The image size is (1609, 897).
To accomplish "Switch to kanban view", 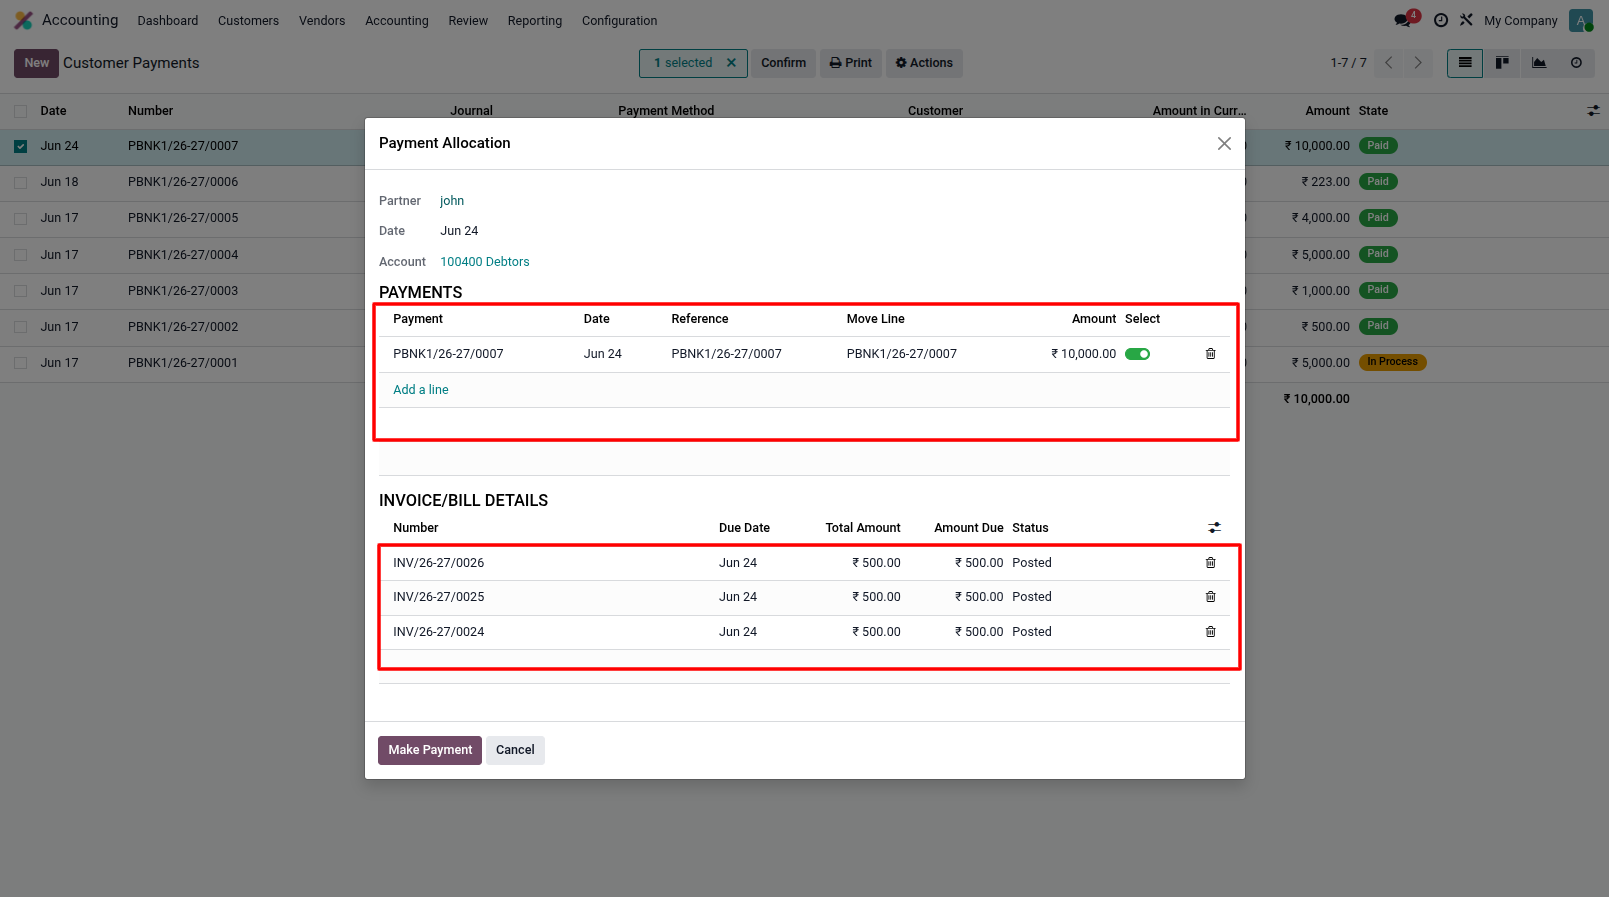I will coord(1502,63).
